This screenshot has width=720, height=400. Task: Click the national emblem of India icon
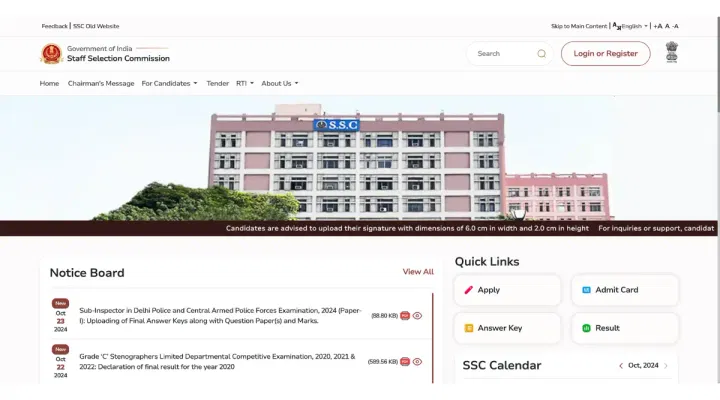[671, 52]
